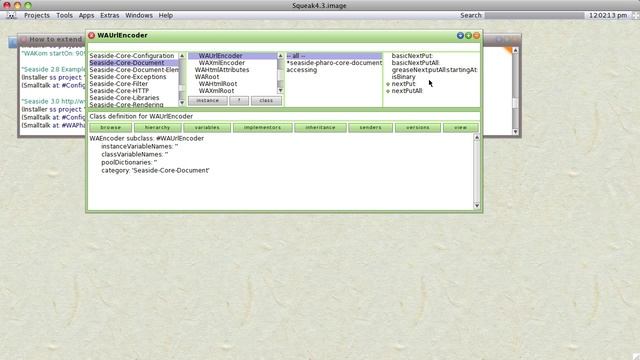Select accessing protocol
This screenshot has height=360, width=640.
point(334,70)
